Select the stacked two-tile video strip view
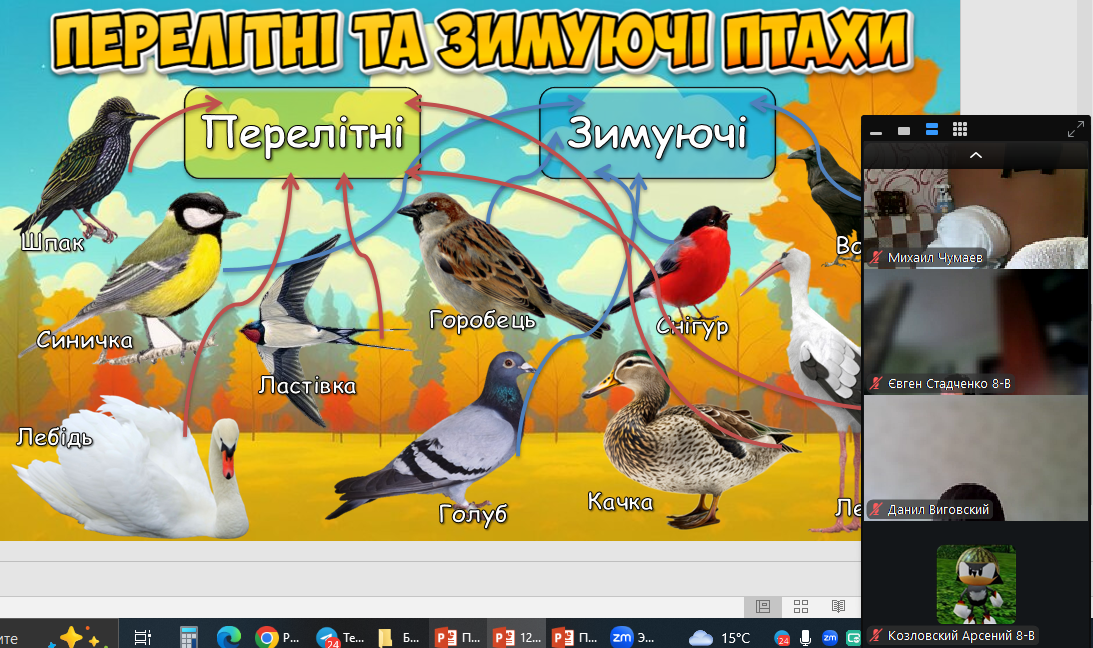This screenshot has width=1093, height=648. (x=932, y=130)
